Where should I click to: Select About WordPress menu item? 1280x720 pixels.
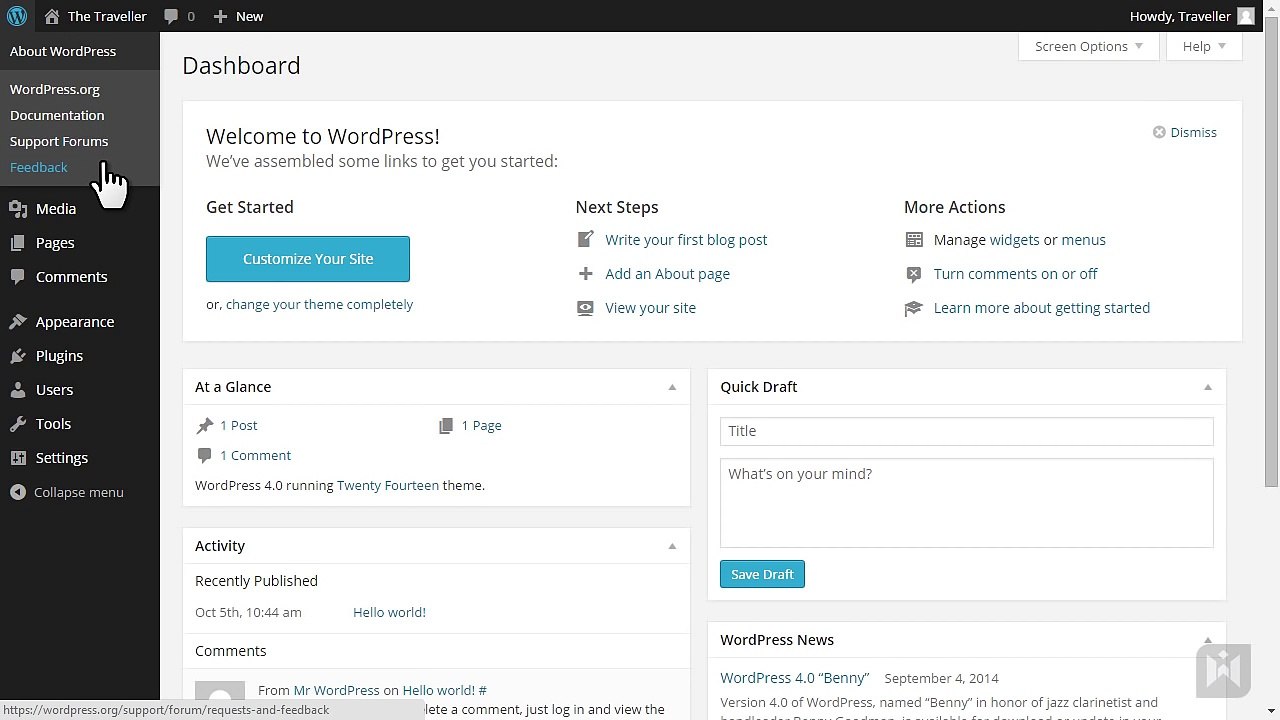pos(63,51)
